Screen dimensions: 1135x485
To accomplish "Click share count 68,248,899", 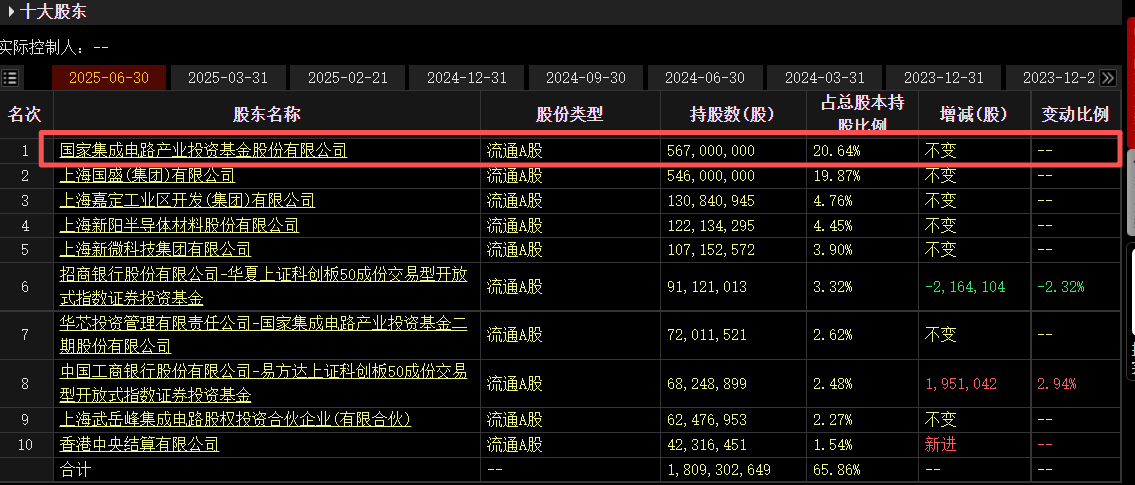I will [x=706, y=383].
